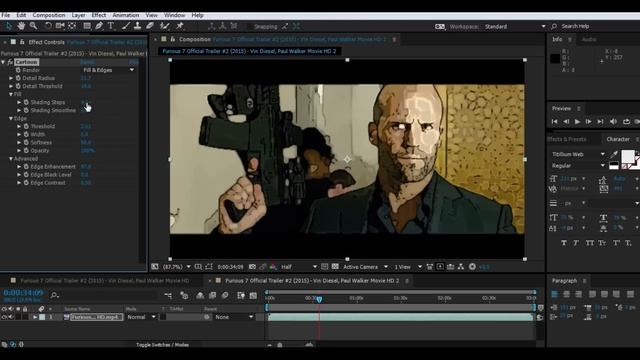Select the Rotation tool
This screenshot has height=360, width=640.
pyautogui.click(x=48, y=26)
